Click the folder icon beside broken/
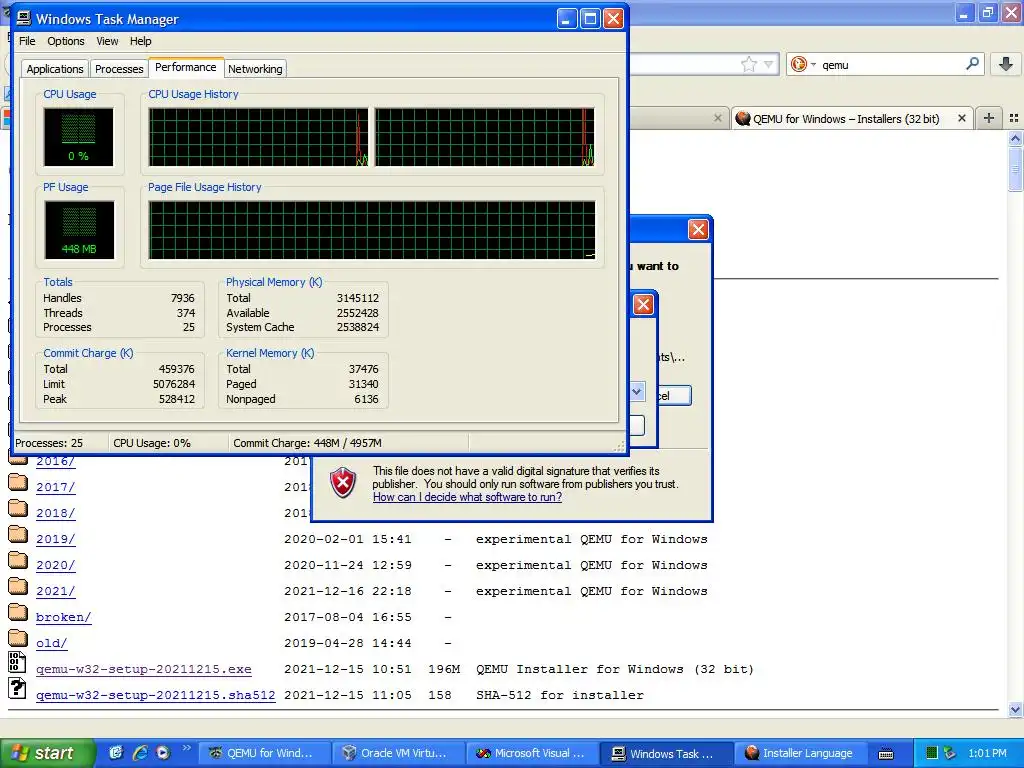 click(x=18, y=613)
